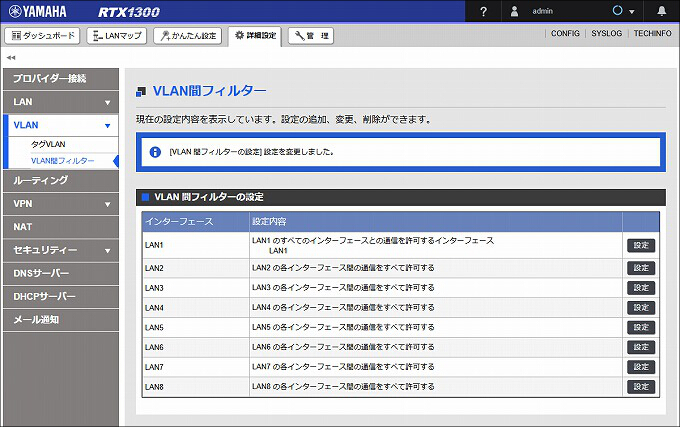Click the LAN1 interface cell
Viewport: 680px width, 427px height.
coord(196,245)
